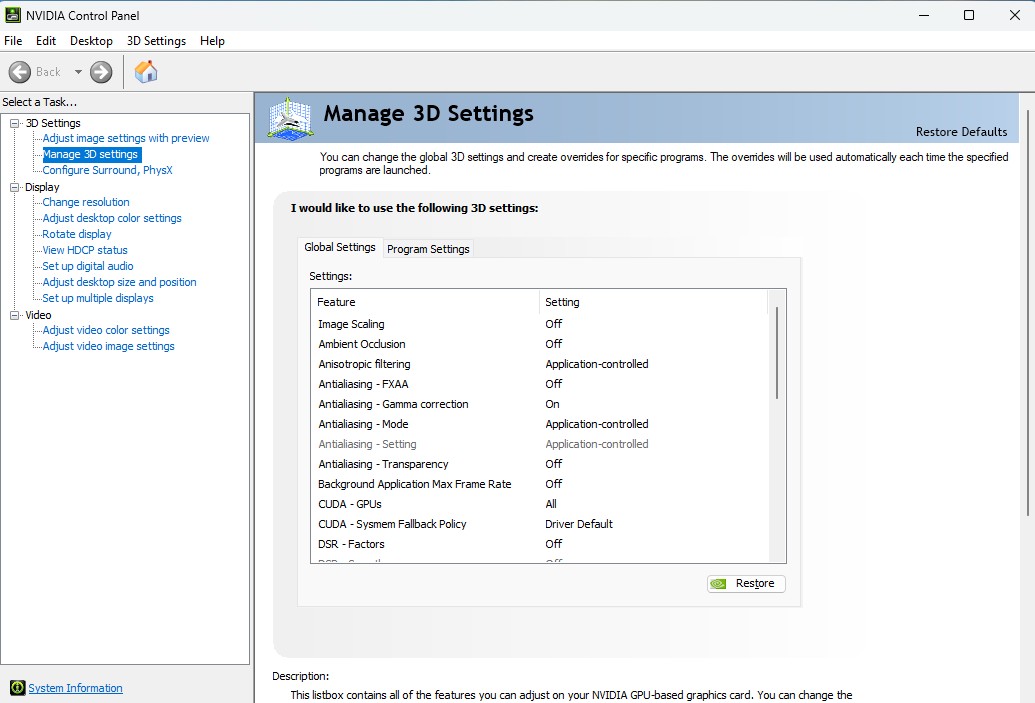Select Background Application Max Frame Rate row
1035x703 pixels.
pos(540,485)
